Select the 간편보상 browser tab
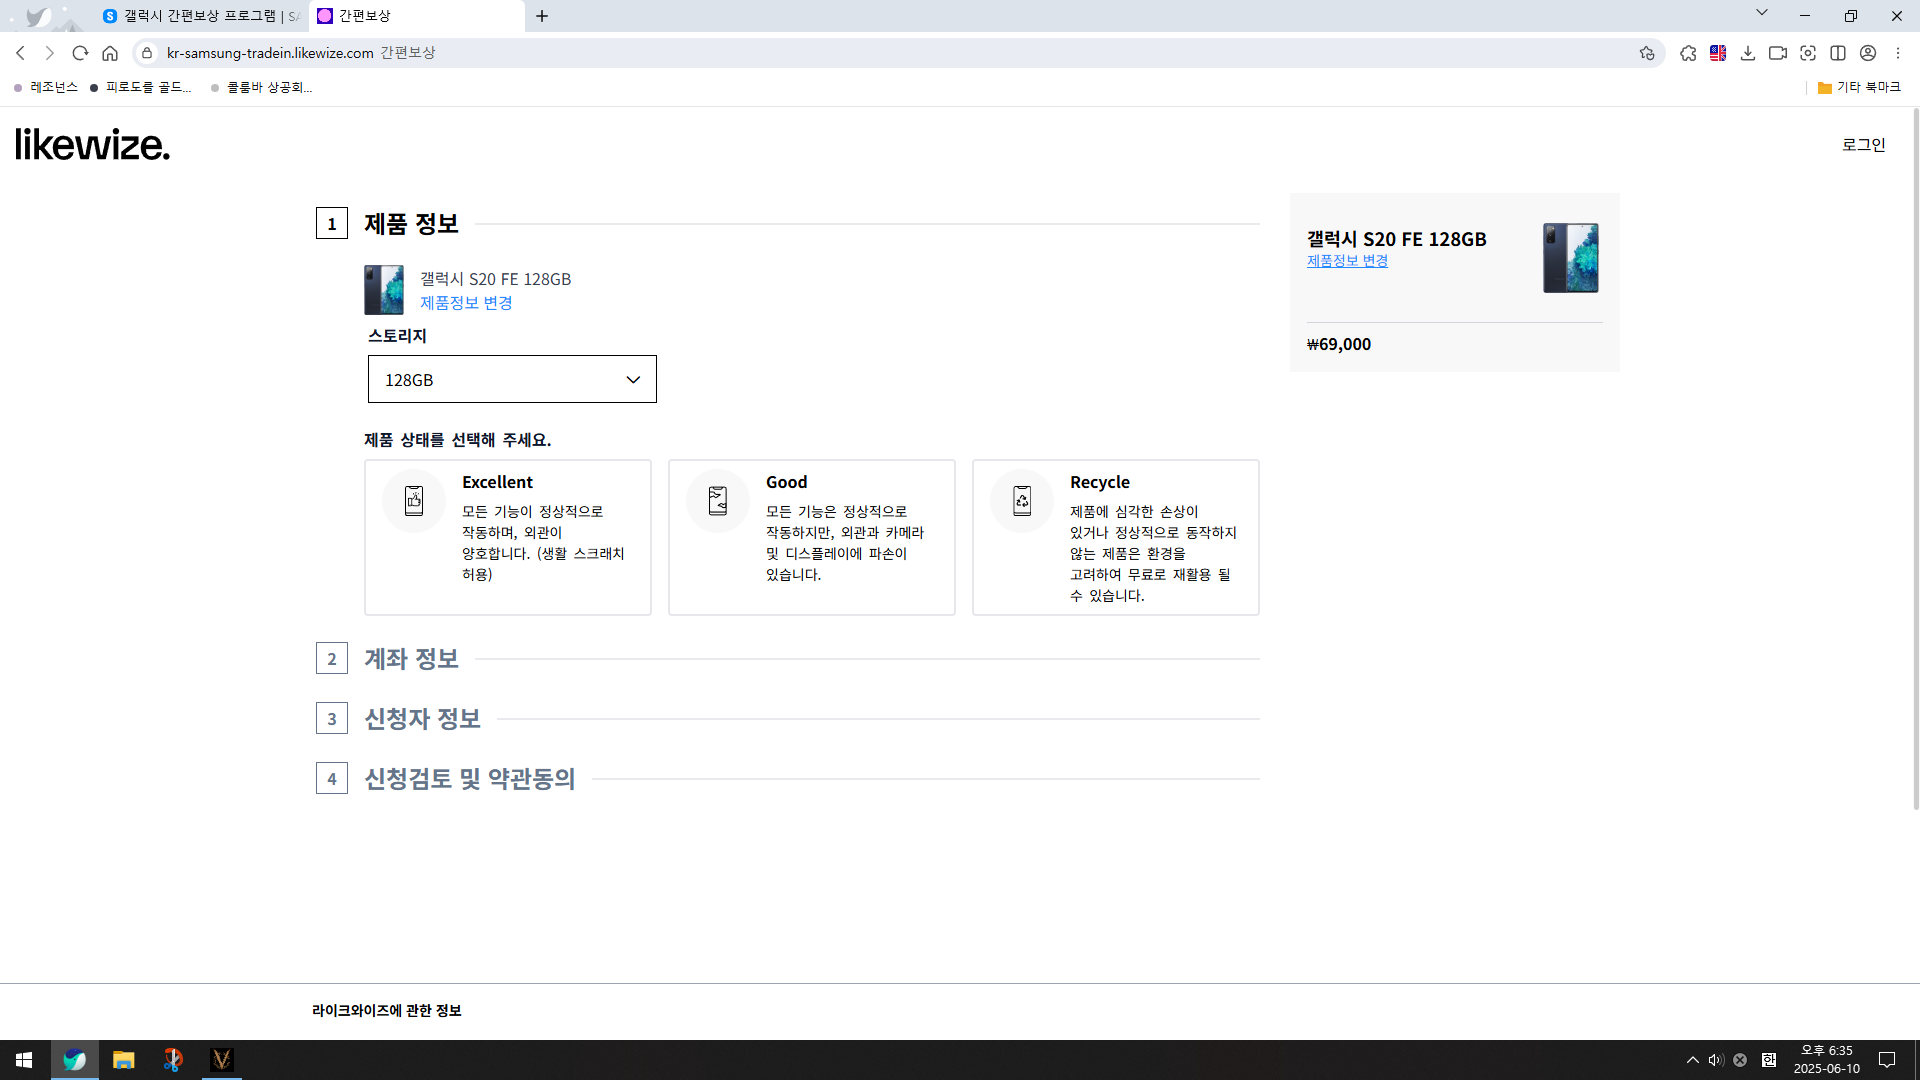The width and height of the screenshot is (1920, 1080). click(x=416, y=16)
